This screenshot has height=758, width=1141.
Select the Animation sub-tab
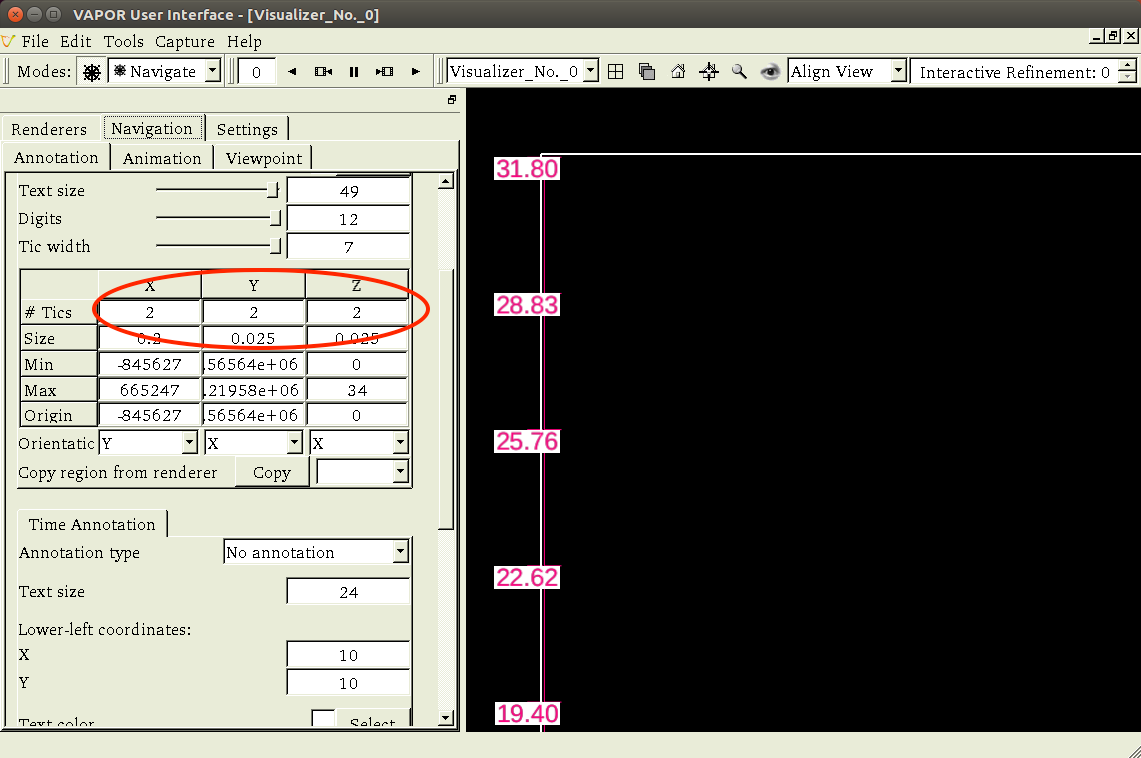pyautogui.click(x=162, y=159)
